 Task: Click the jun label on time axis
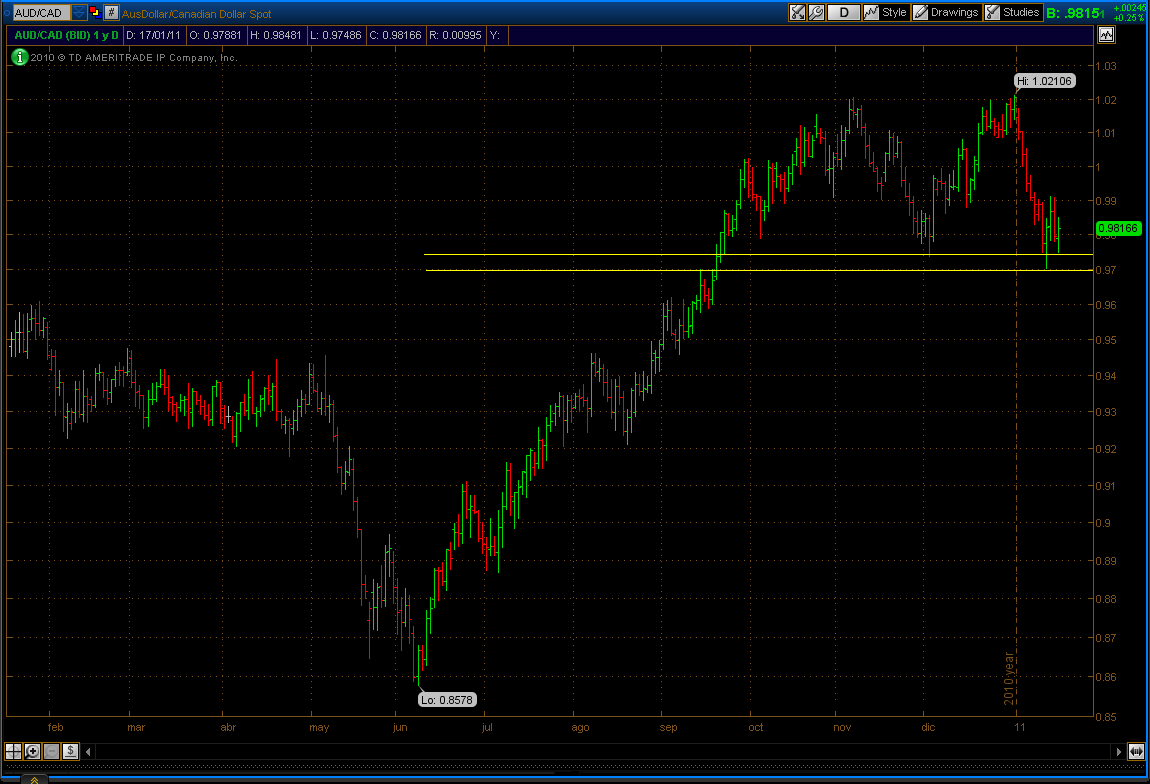pos(400,728)
